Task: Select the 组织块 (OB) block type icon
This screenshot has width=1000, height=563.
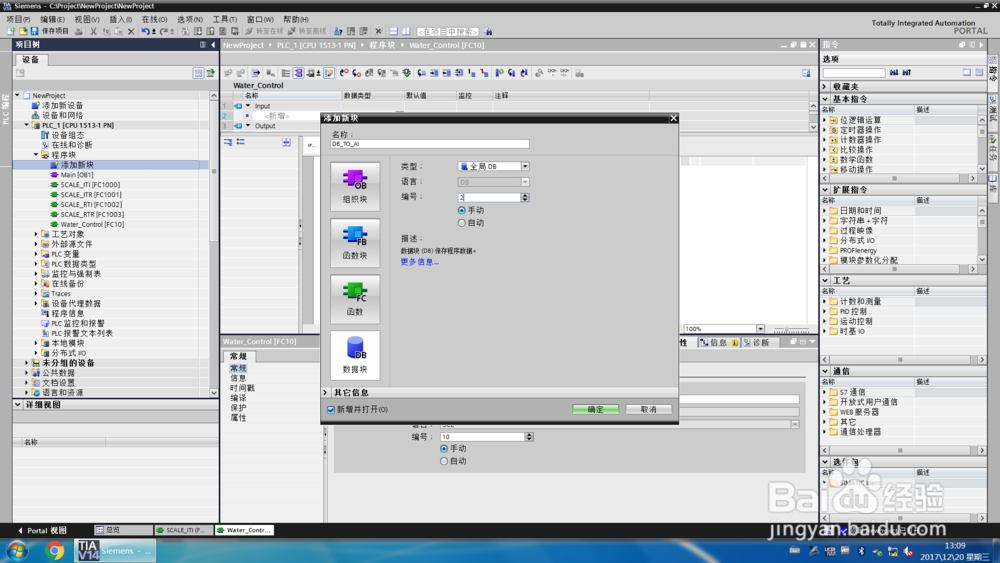Action: point(355,186)
